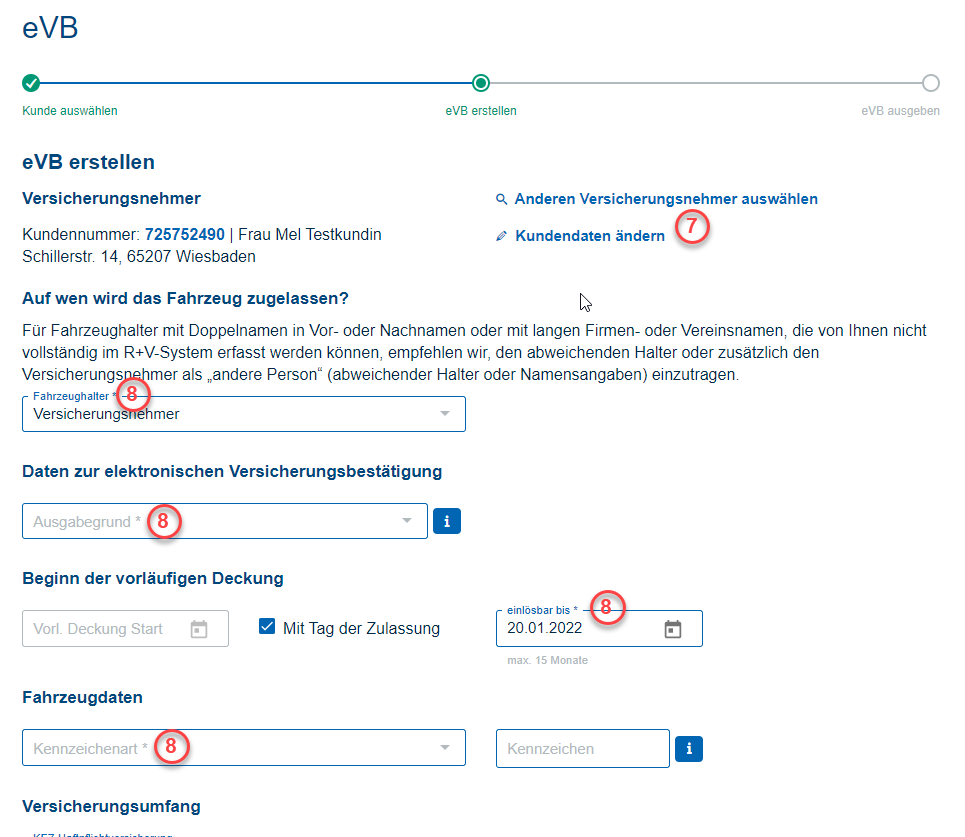Open calendar icon in Vorl. Deckung Start
The image size is (965, 837).
pyautogui.click(x=199, y=629)
